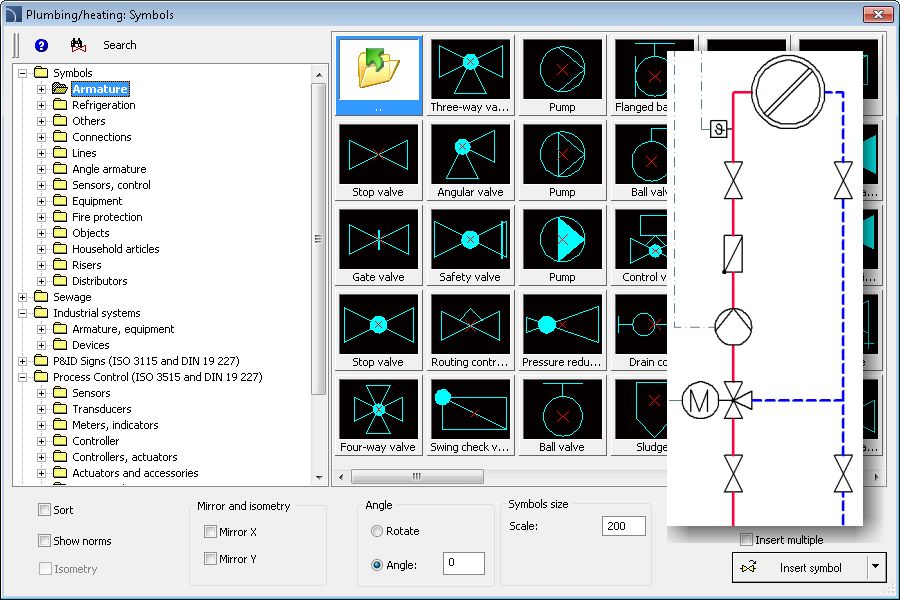Check the Mirror X option

pos(210,532)
